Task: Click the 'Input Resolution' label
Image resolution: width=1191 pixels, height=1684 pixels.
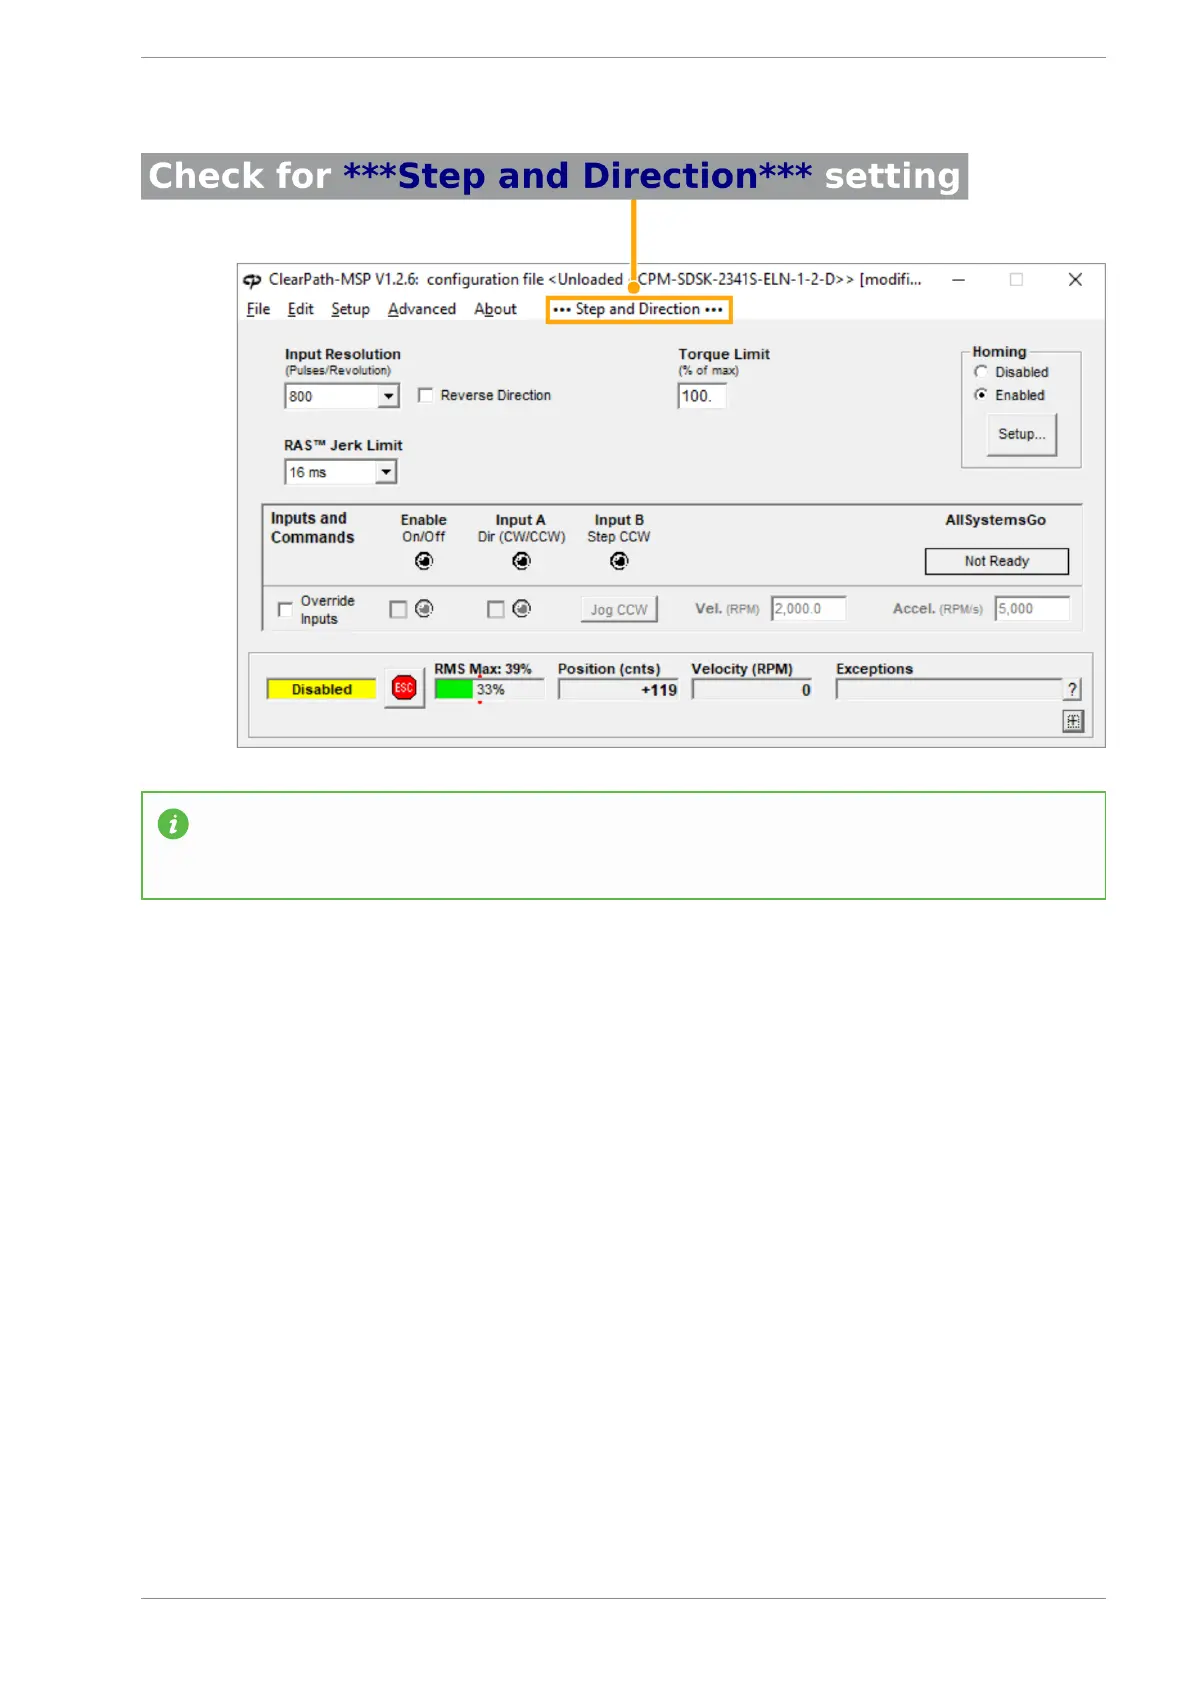Action: pos(342,354)
